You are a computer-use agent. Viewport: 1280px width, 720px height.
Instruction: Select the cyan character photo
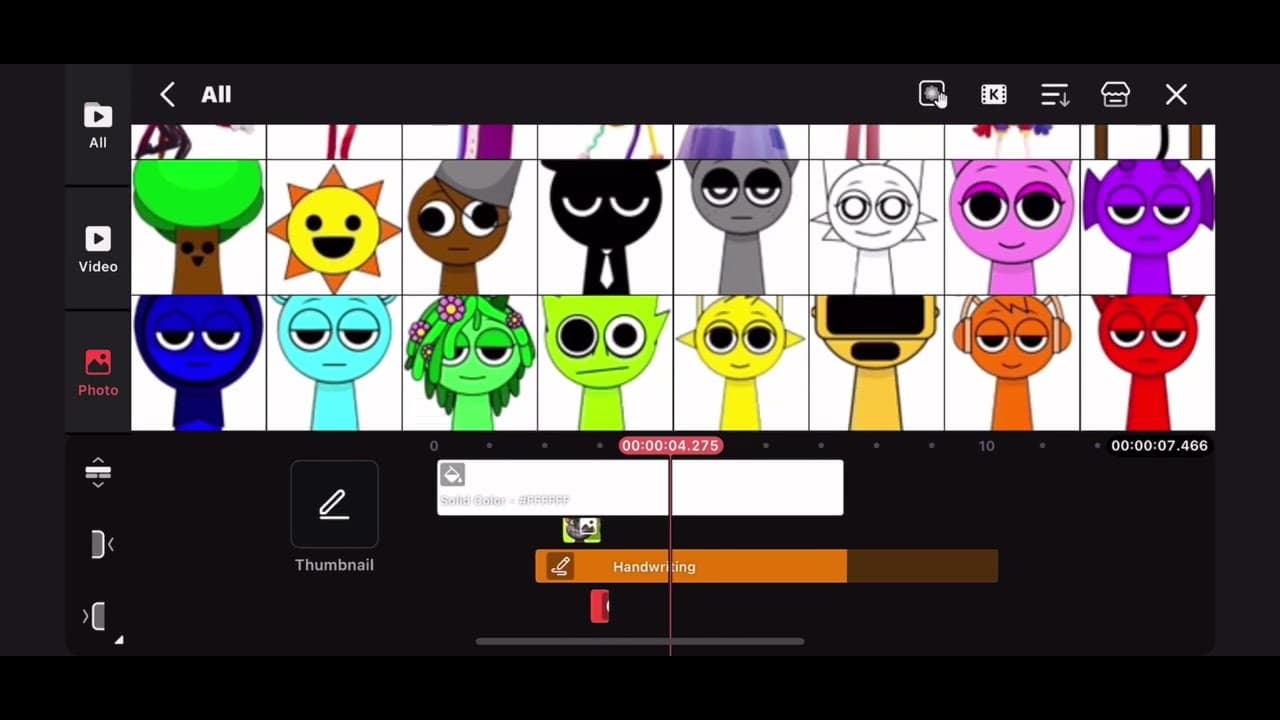pos(334,363)
